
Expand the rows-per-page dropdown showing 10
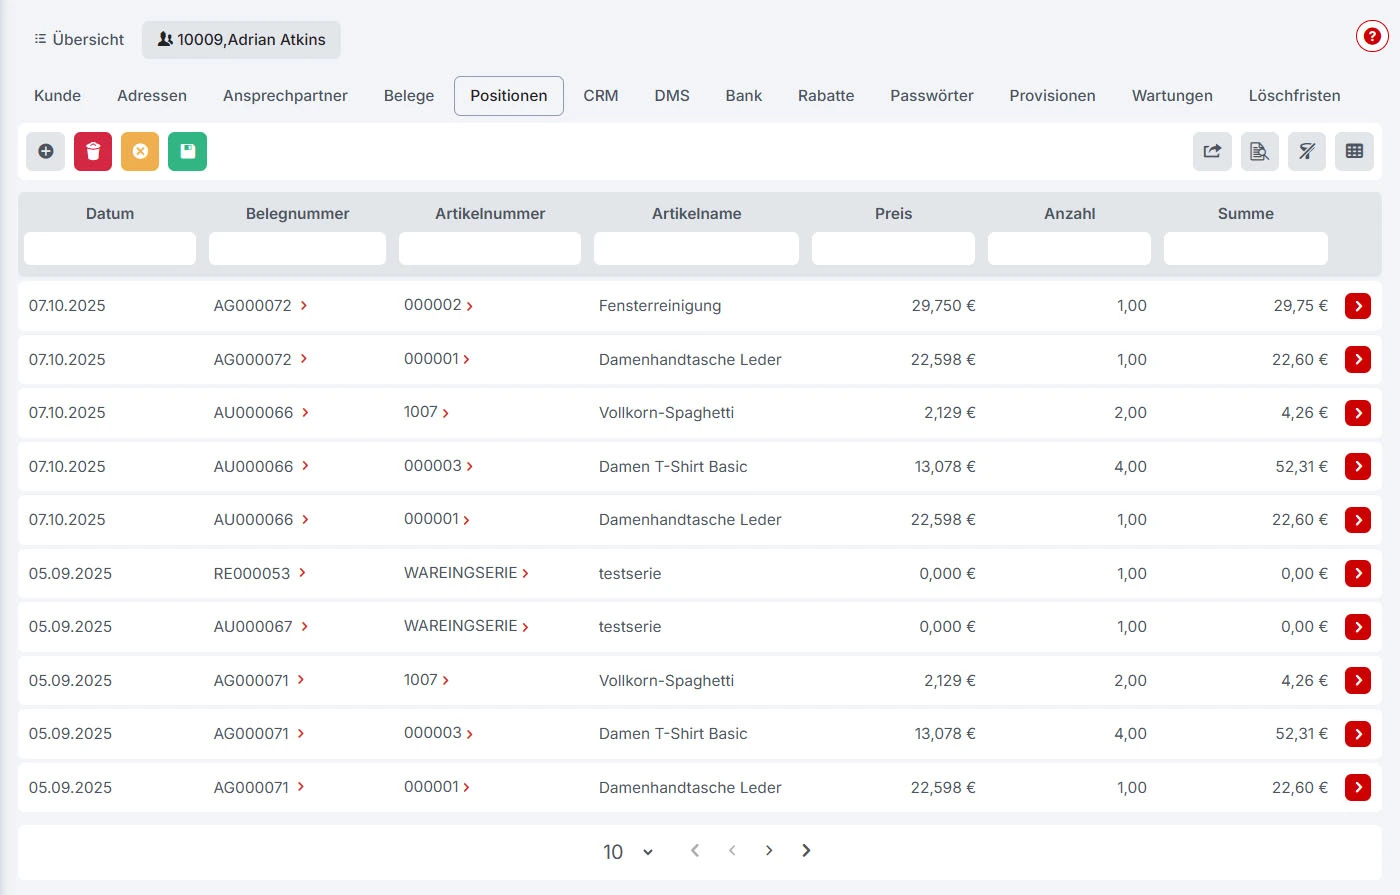tap(628, 851)
